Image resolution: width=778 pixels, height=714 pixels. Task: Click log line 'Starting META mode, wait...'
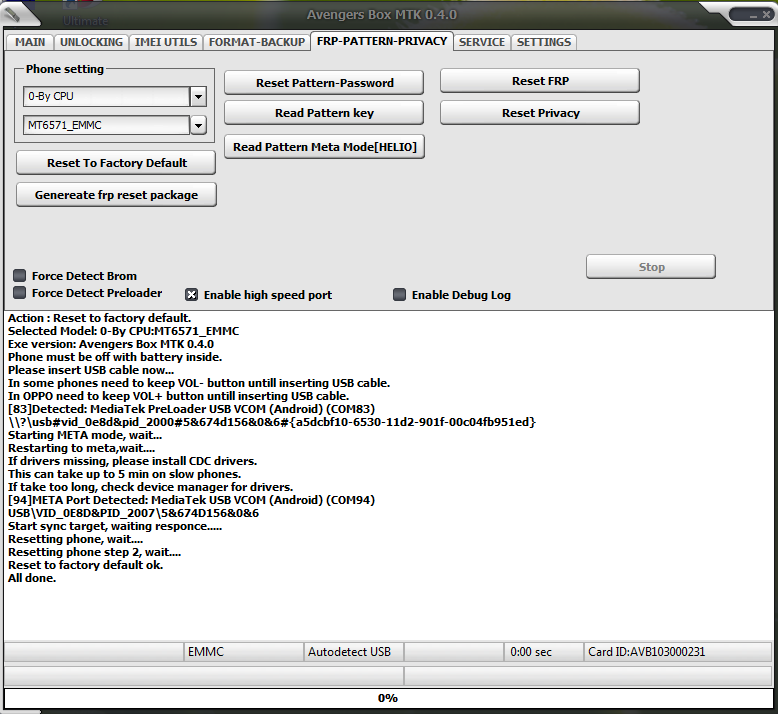pyautogui.click(x=85, y=435)
